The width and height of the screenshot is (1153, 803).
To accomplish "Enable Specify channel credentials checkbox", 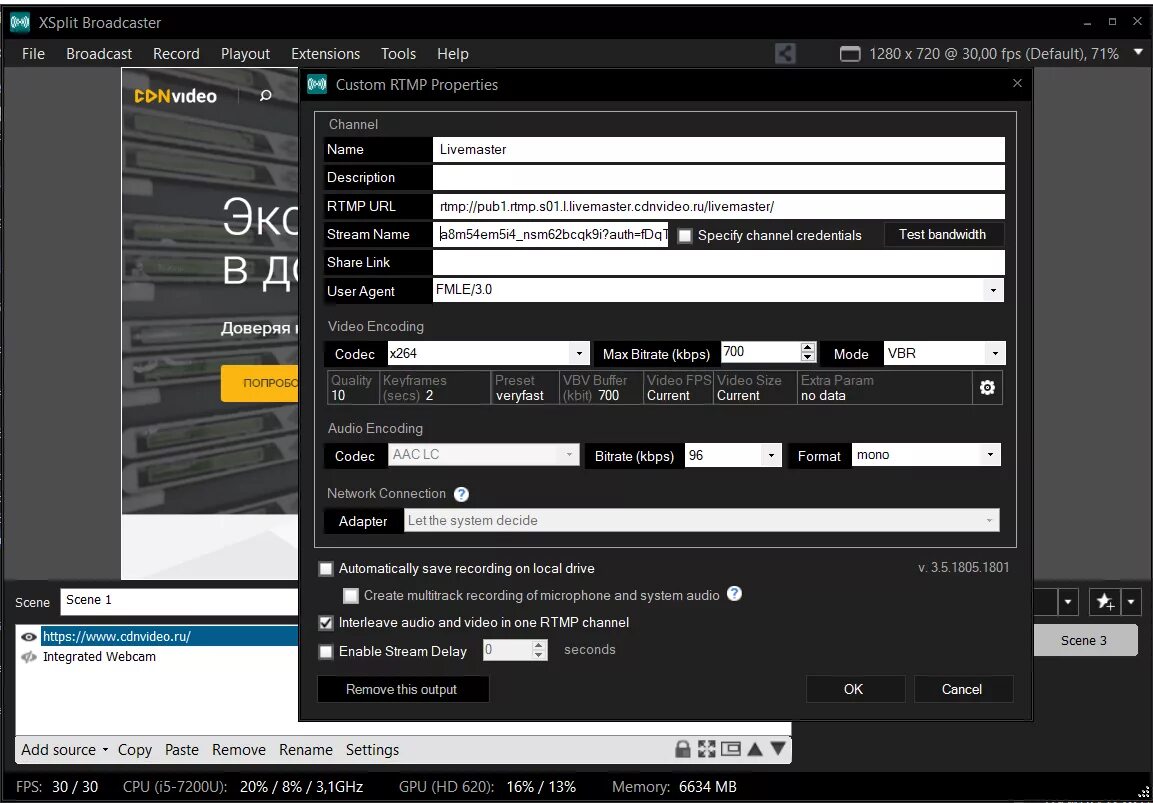I will point(685,236).
